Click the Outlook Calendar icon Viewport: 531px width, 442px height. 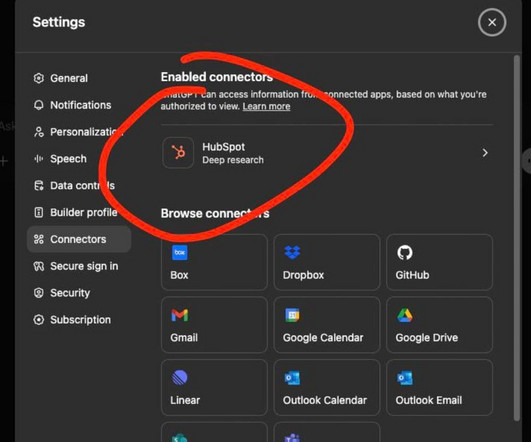[292, 378]
